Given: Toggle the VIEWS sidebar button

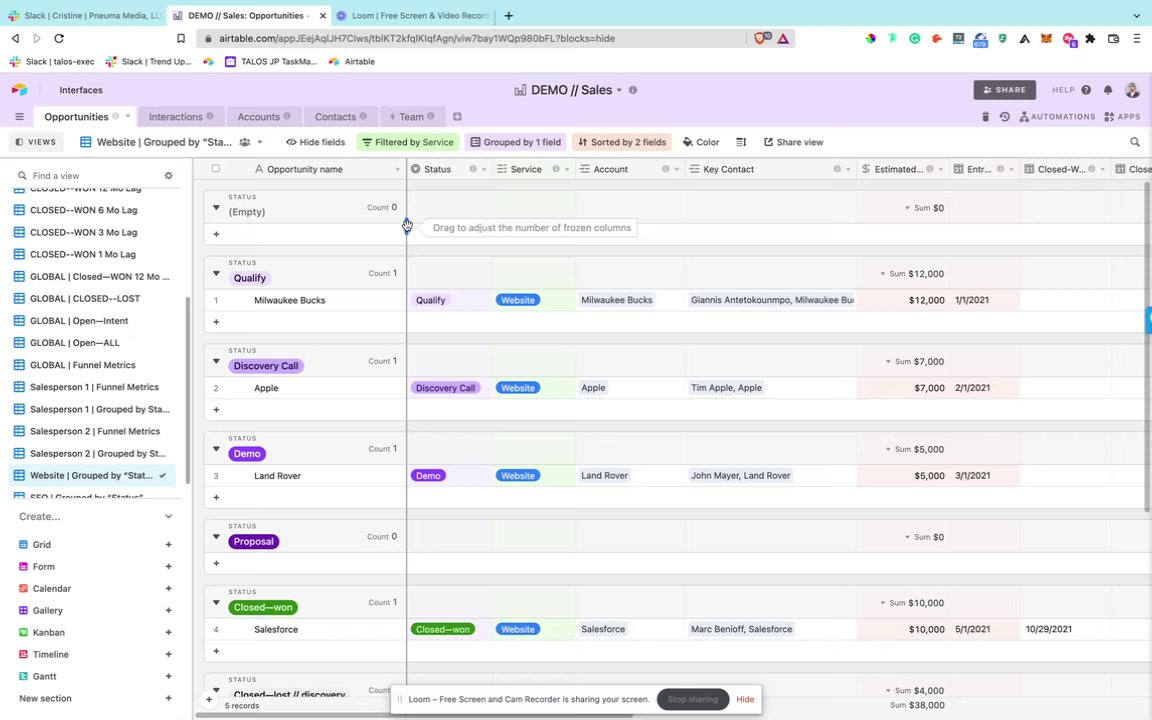Looking at the screenshot, I should [36, 142].
